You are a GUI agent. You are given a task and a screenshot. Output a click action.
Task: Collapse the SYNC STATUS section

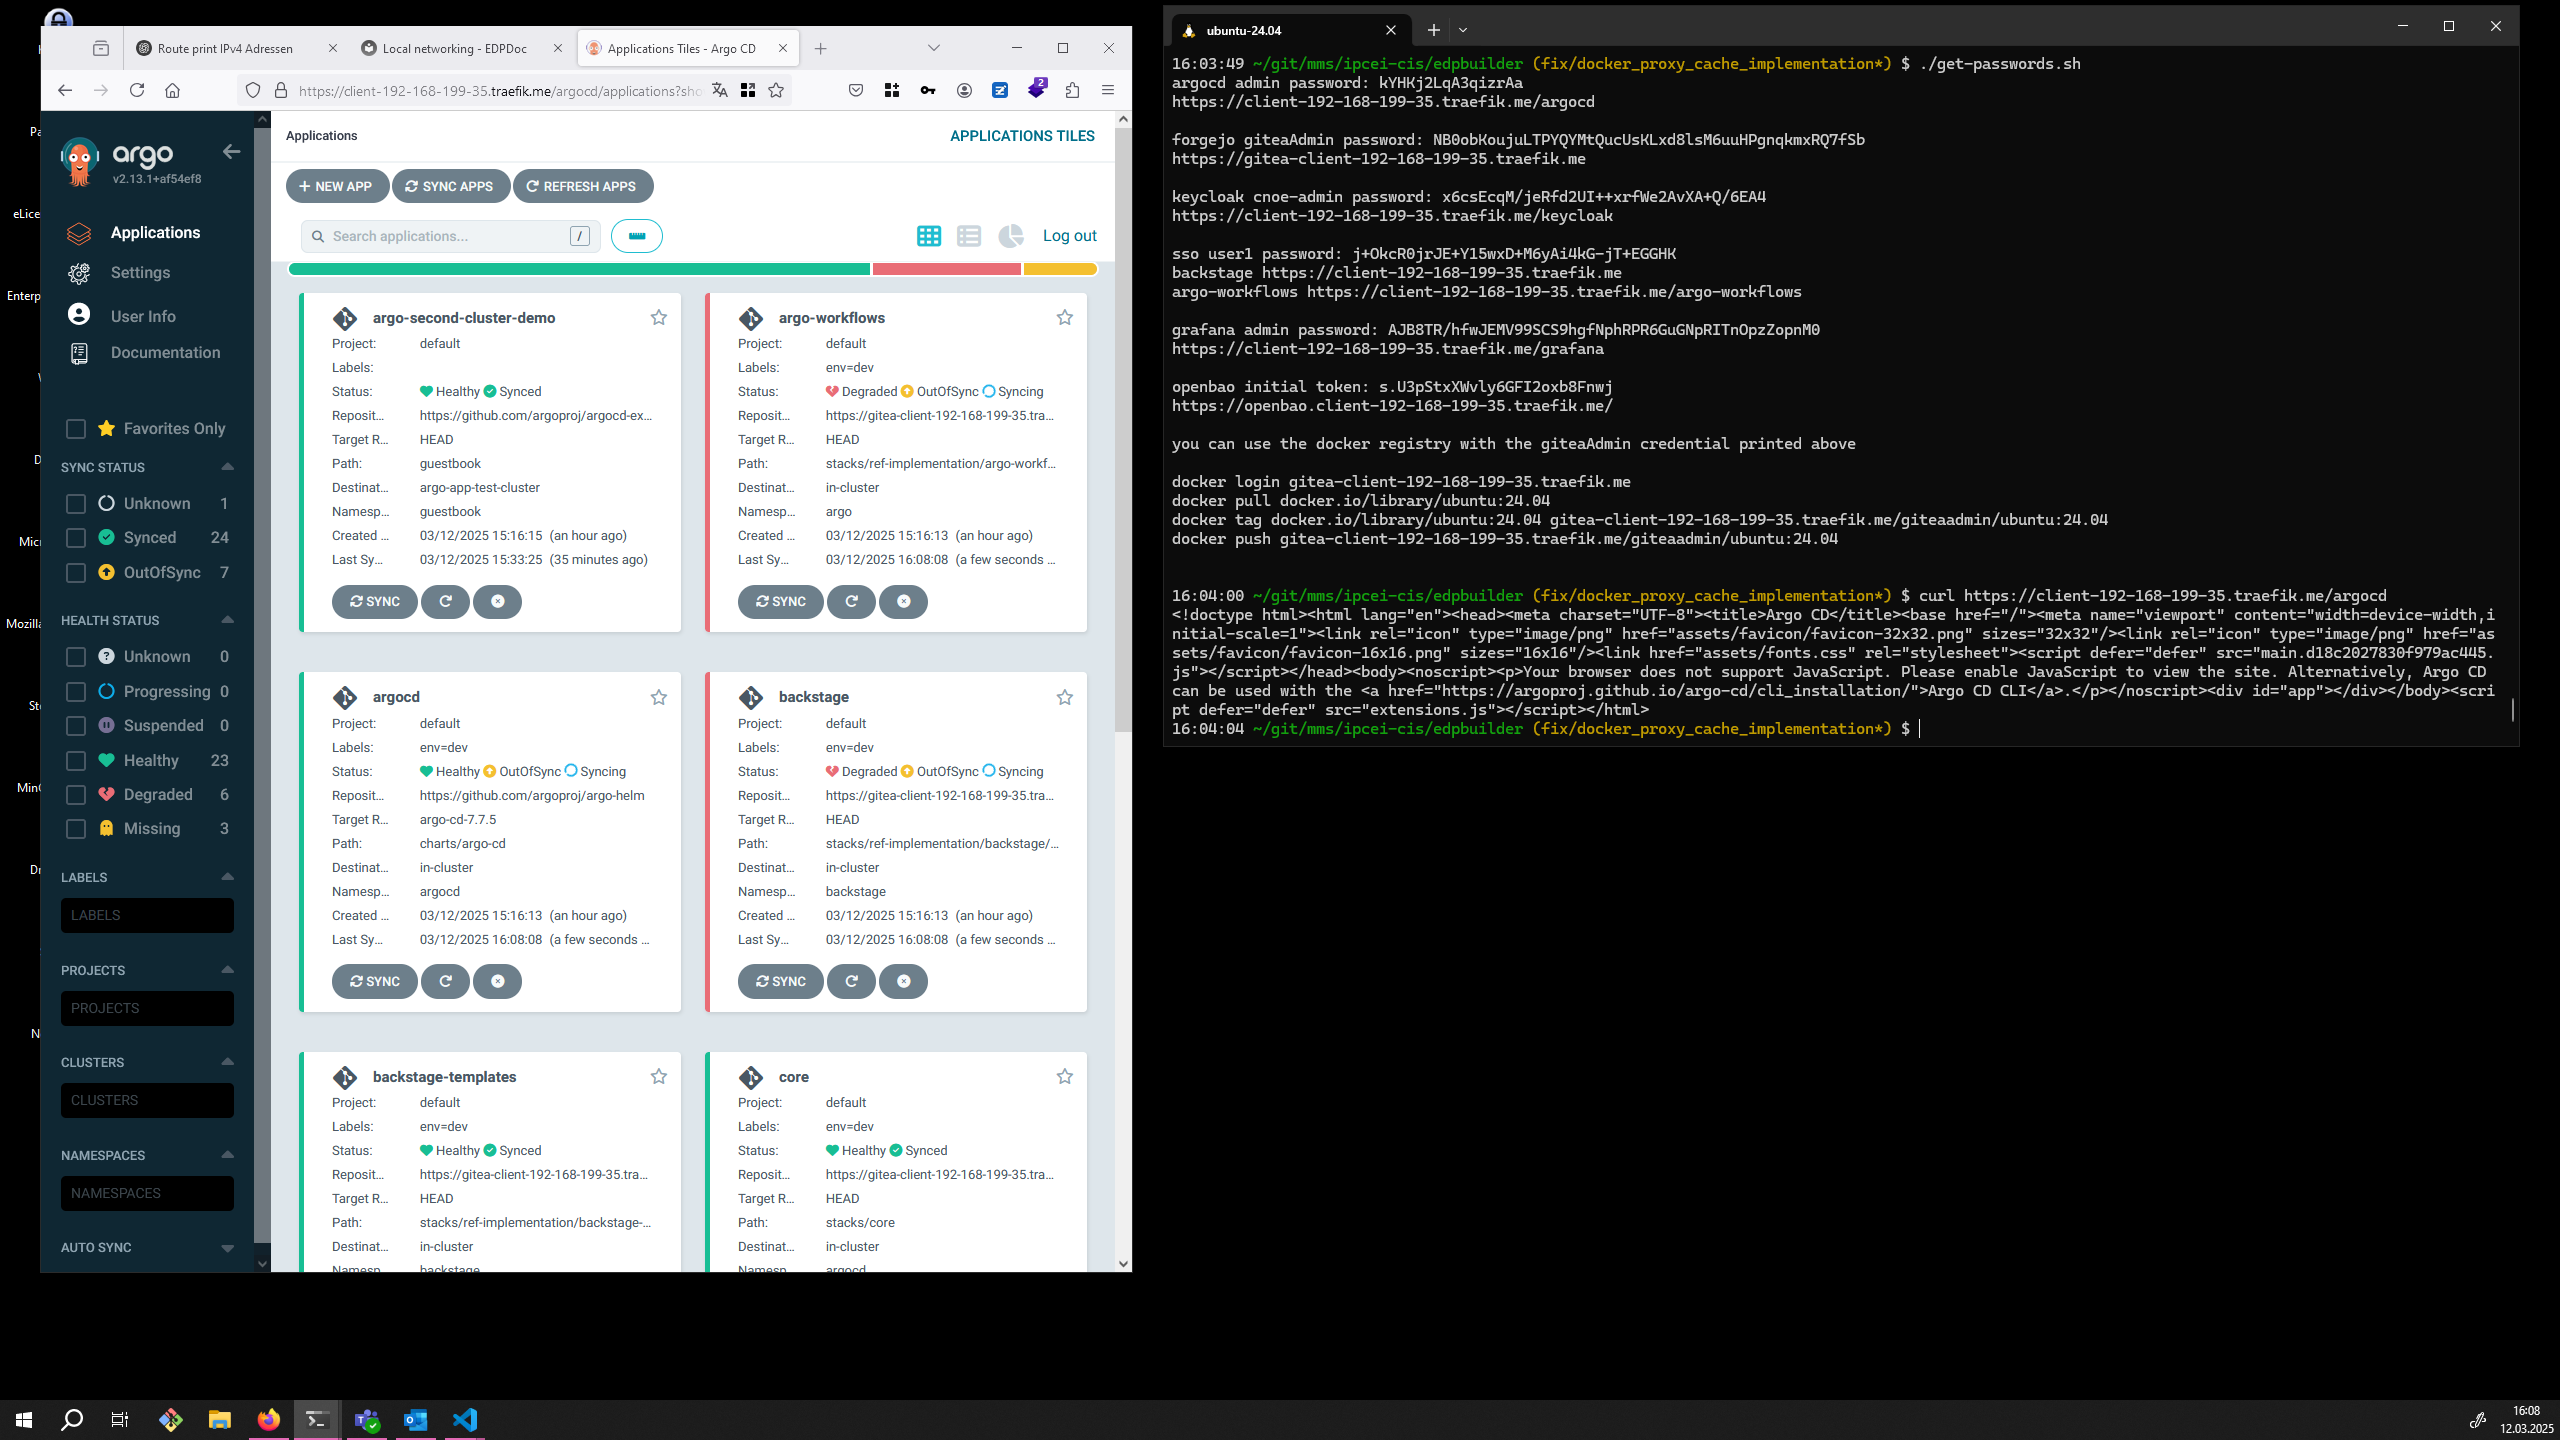pyautogui.click(x=227, y=467)
